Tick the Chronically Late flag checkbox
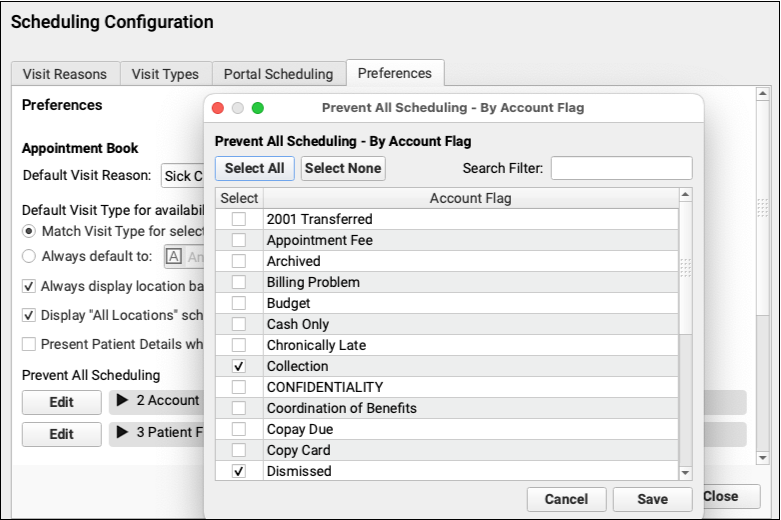 click(x=238, y=346)
